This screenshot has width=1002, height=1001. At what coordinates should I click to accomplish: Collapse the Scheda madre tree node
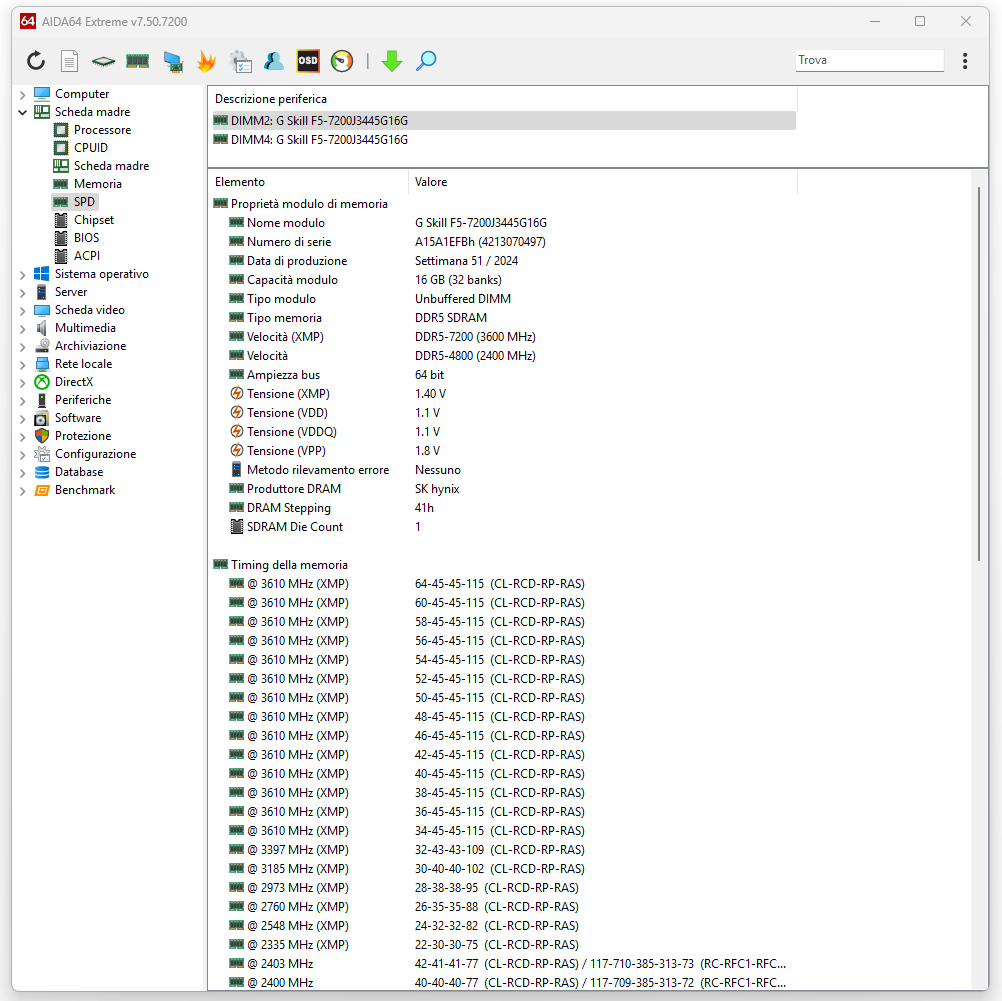tap(22, 113)
